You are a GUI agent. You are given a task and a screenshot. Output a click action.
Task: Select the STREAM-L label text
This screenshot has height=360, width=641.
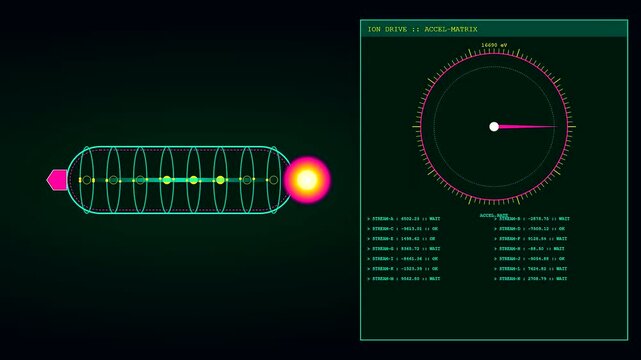[510, 269]
